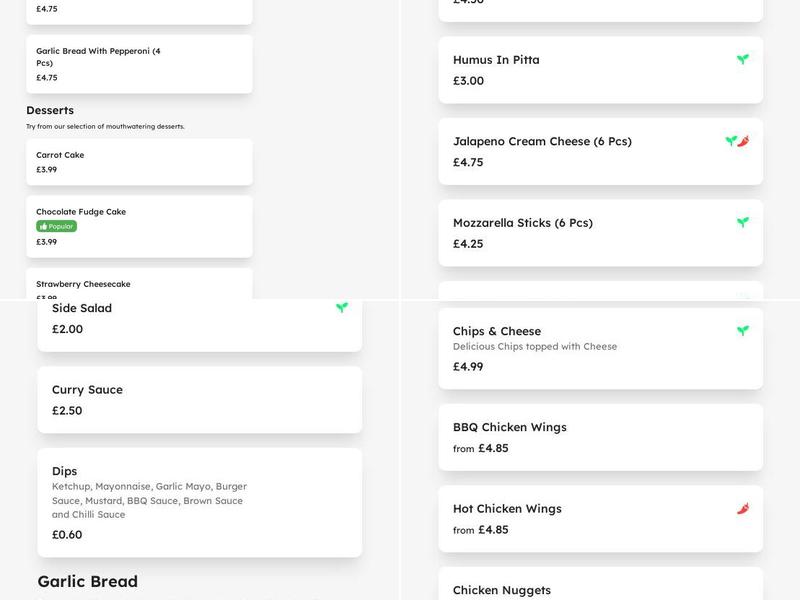This screenshot has height=600, width=800.
Task: Click the spicy chili icon on Hot Chicken Wings
Action: tap(743, 509)
